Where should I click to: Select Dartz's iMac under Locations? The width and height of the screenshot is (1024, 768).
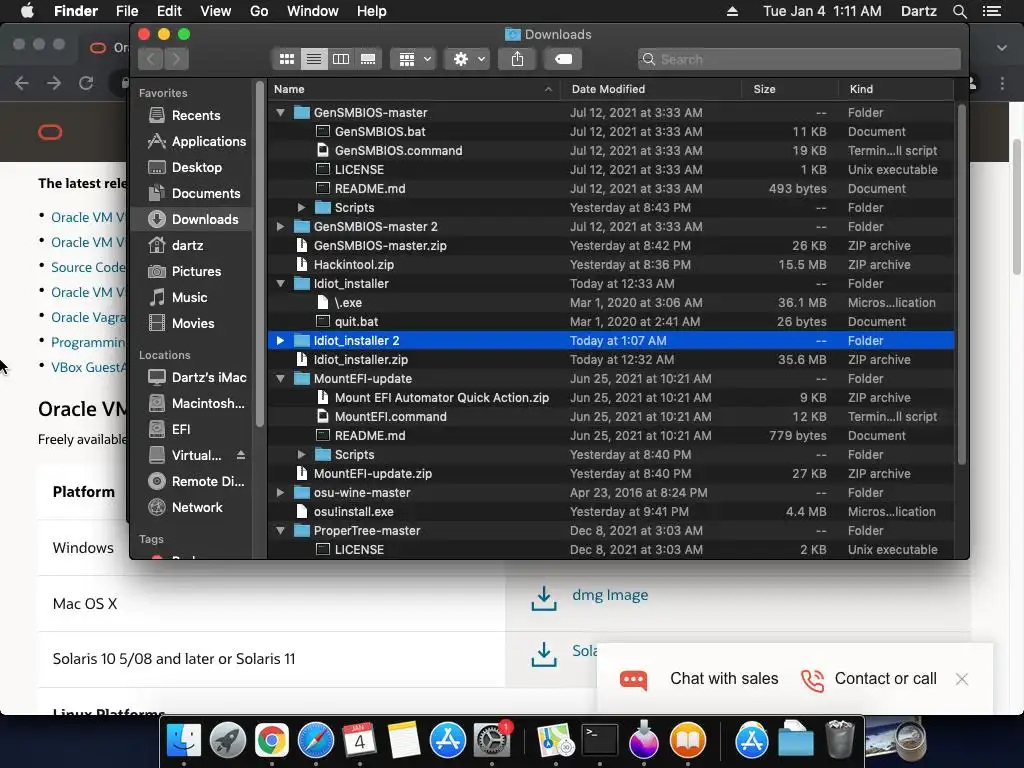(190, 377)
